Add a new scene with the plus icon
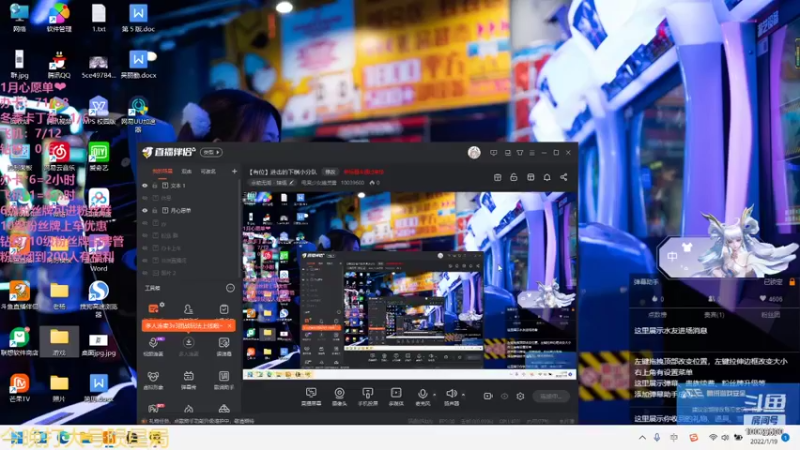This screenshot has width=800, height=450. 234,171
